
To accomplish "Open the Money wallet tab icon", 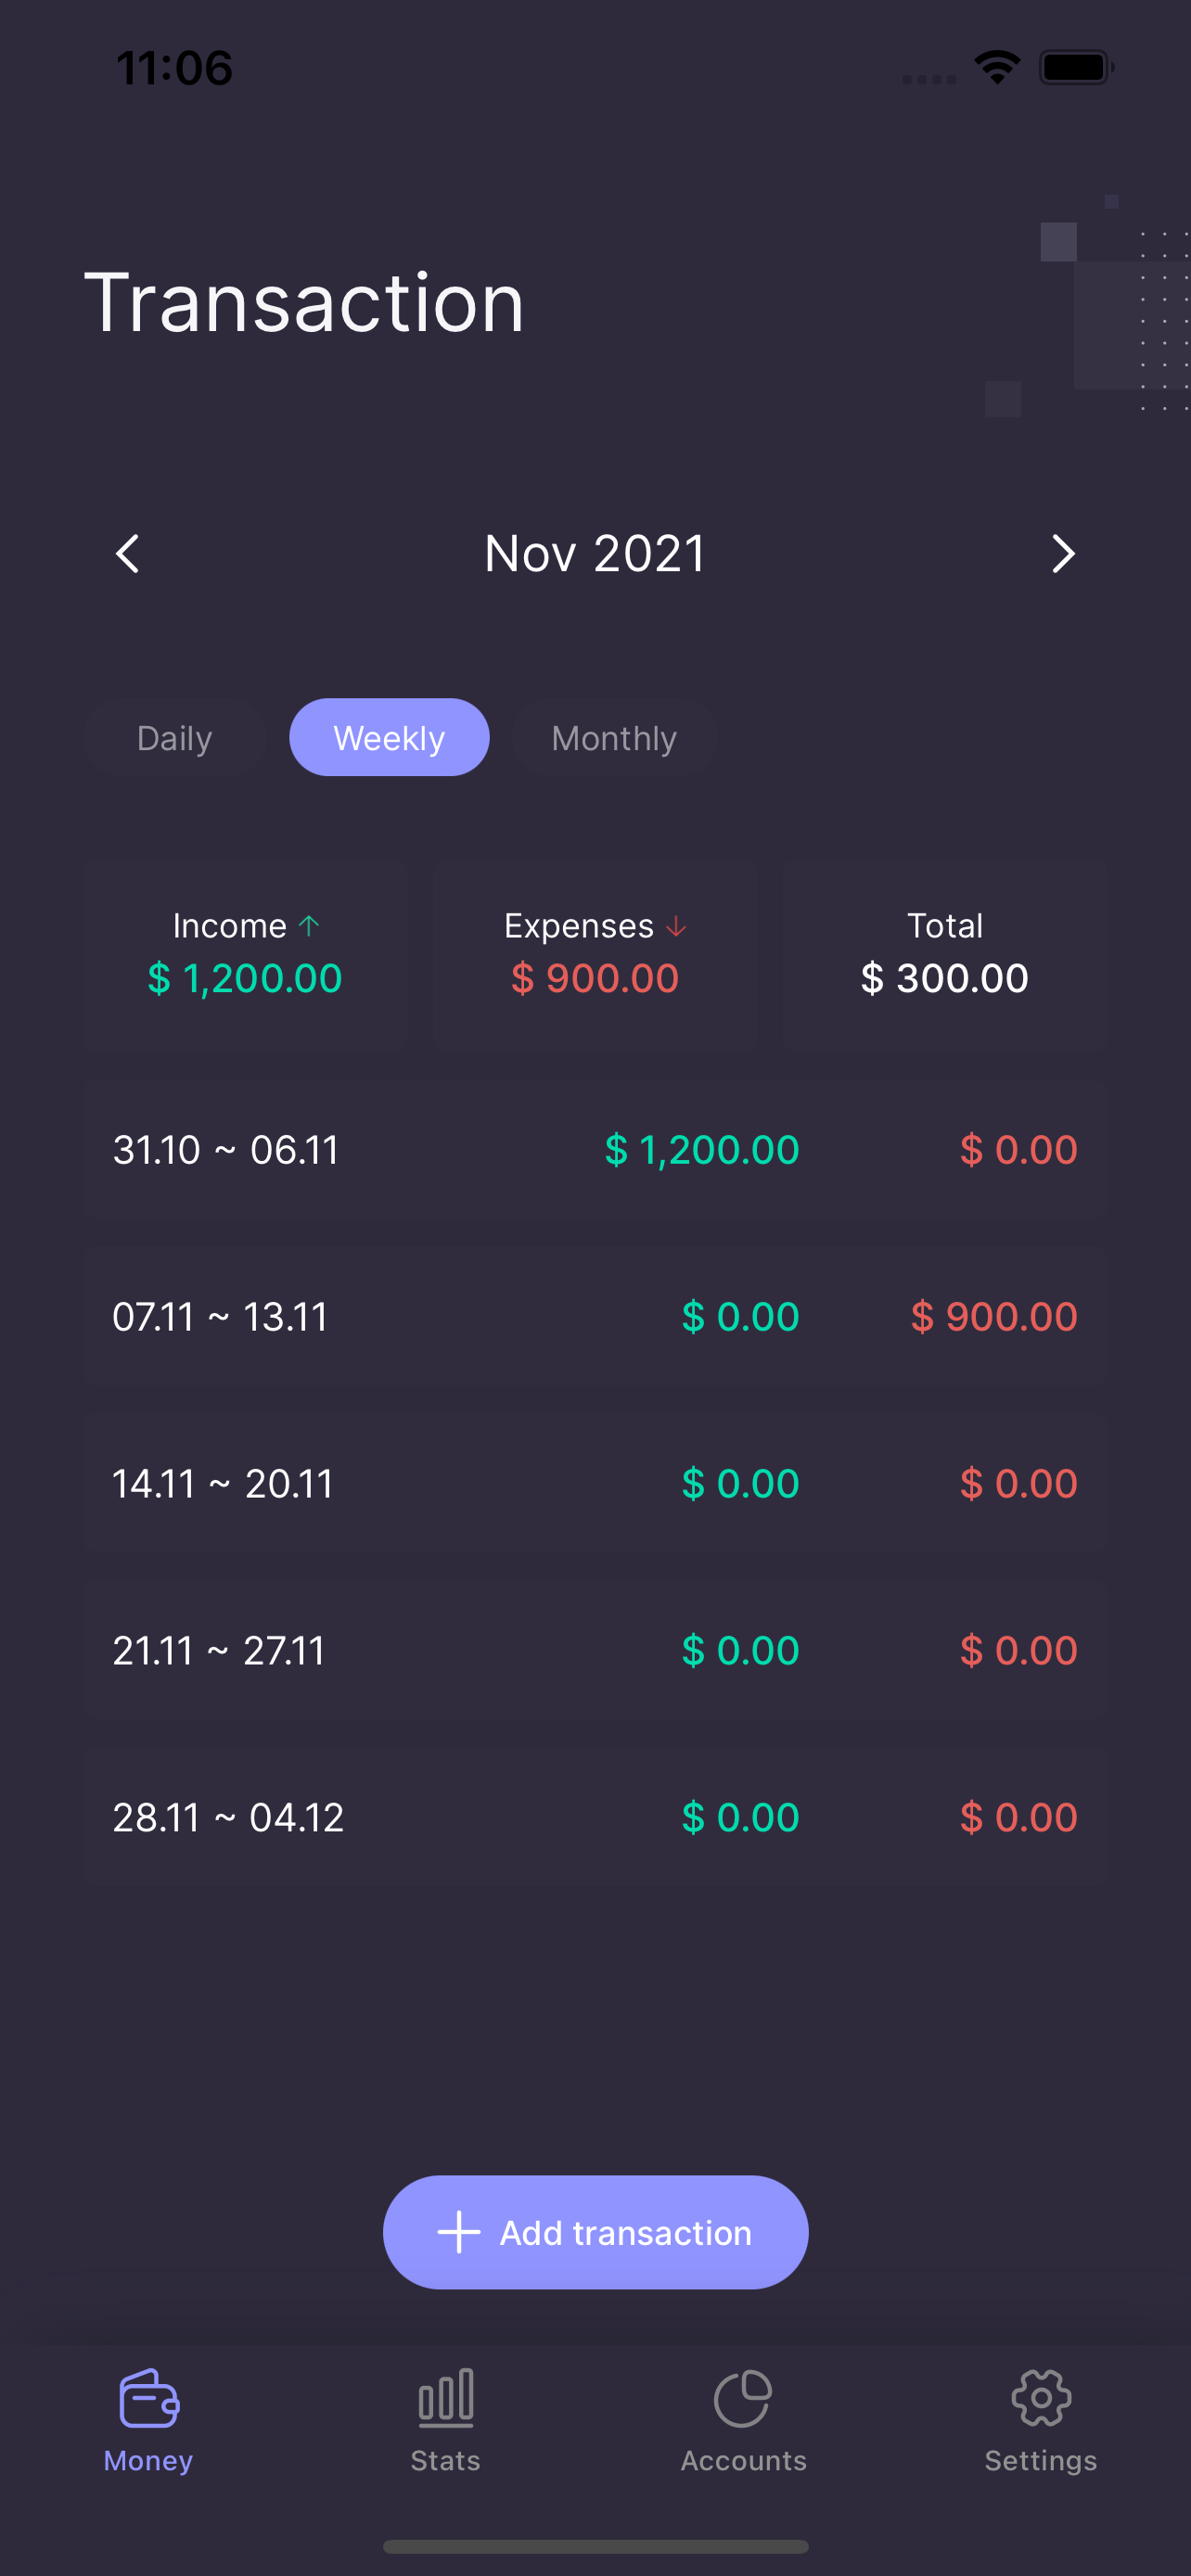I will 148,2397.
